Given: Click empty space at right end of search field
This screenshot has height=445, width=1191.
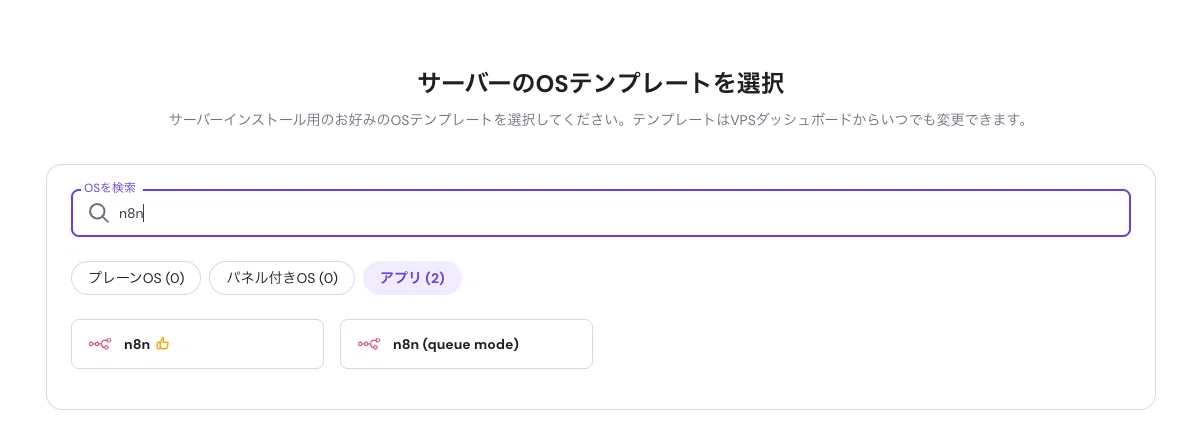Looking at the screenshot, I should (1063, 213).
